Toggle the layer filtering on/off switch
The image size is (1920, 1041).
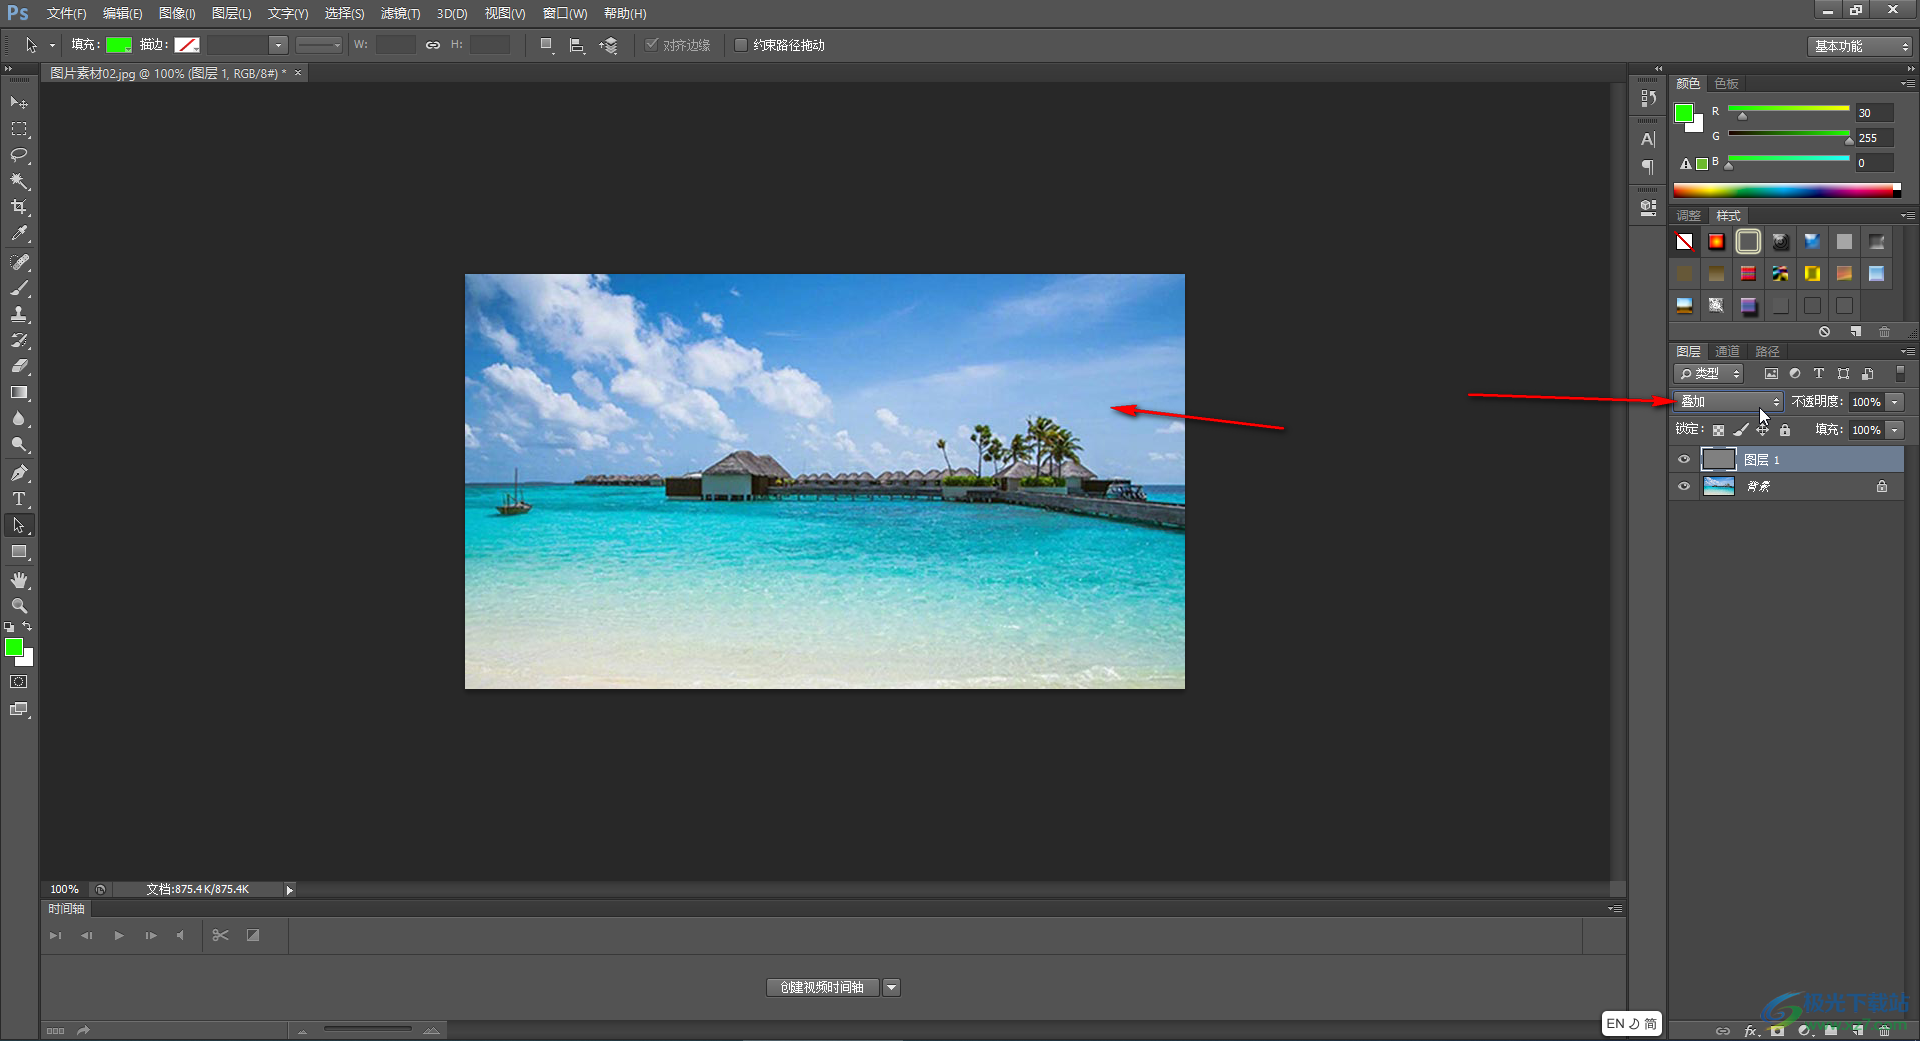[x=1900, y=373]
